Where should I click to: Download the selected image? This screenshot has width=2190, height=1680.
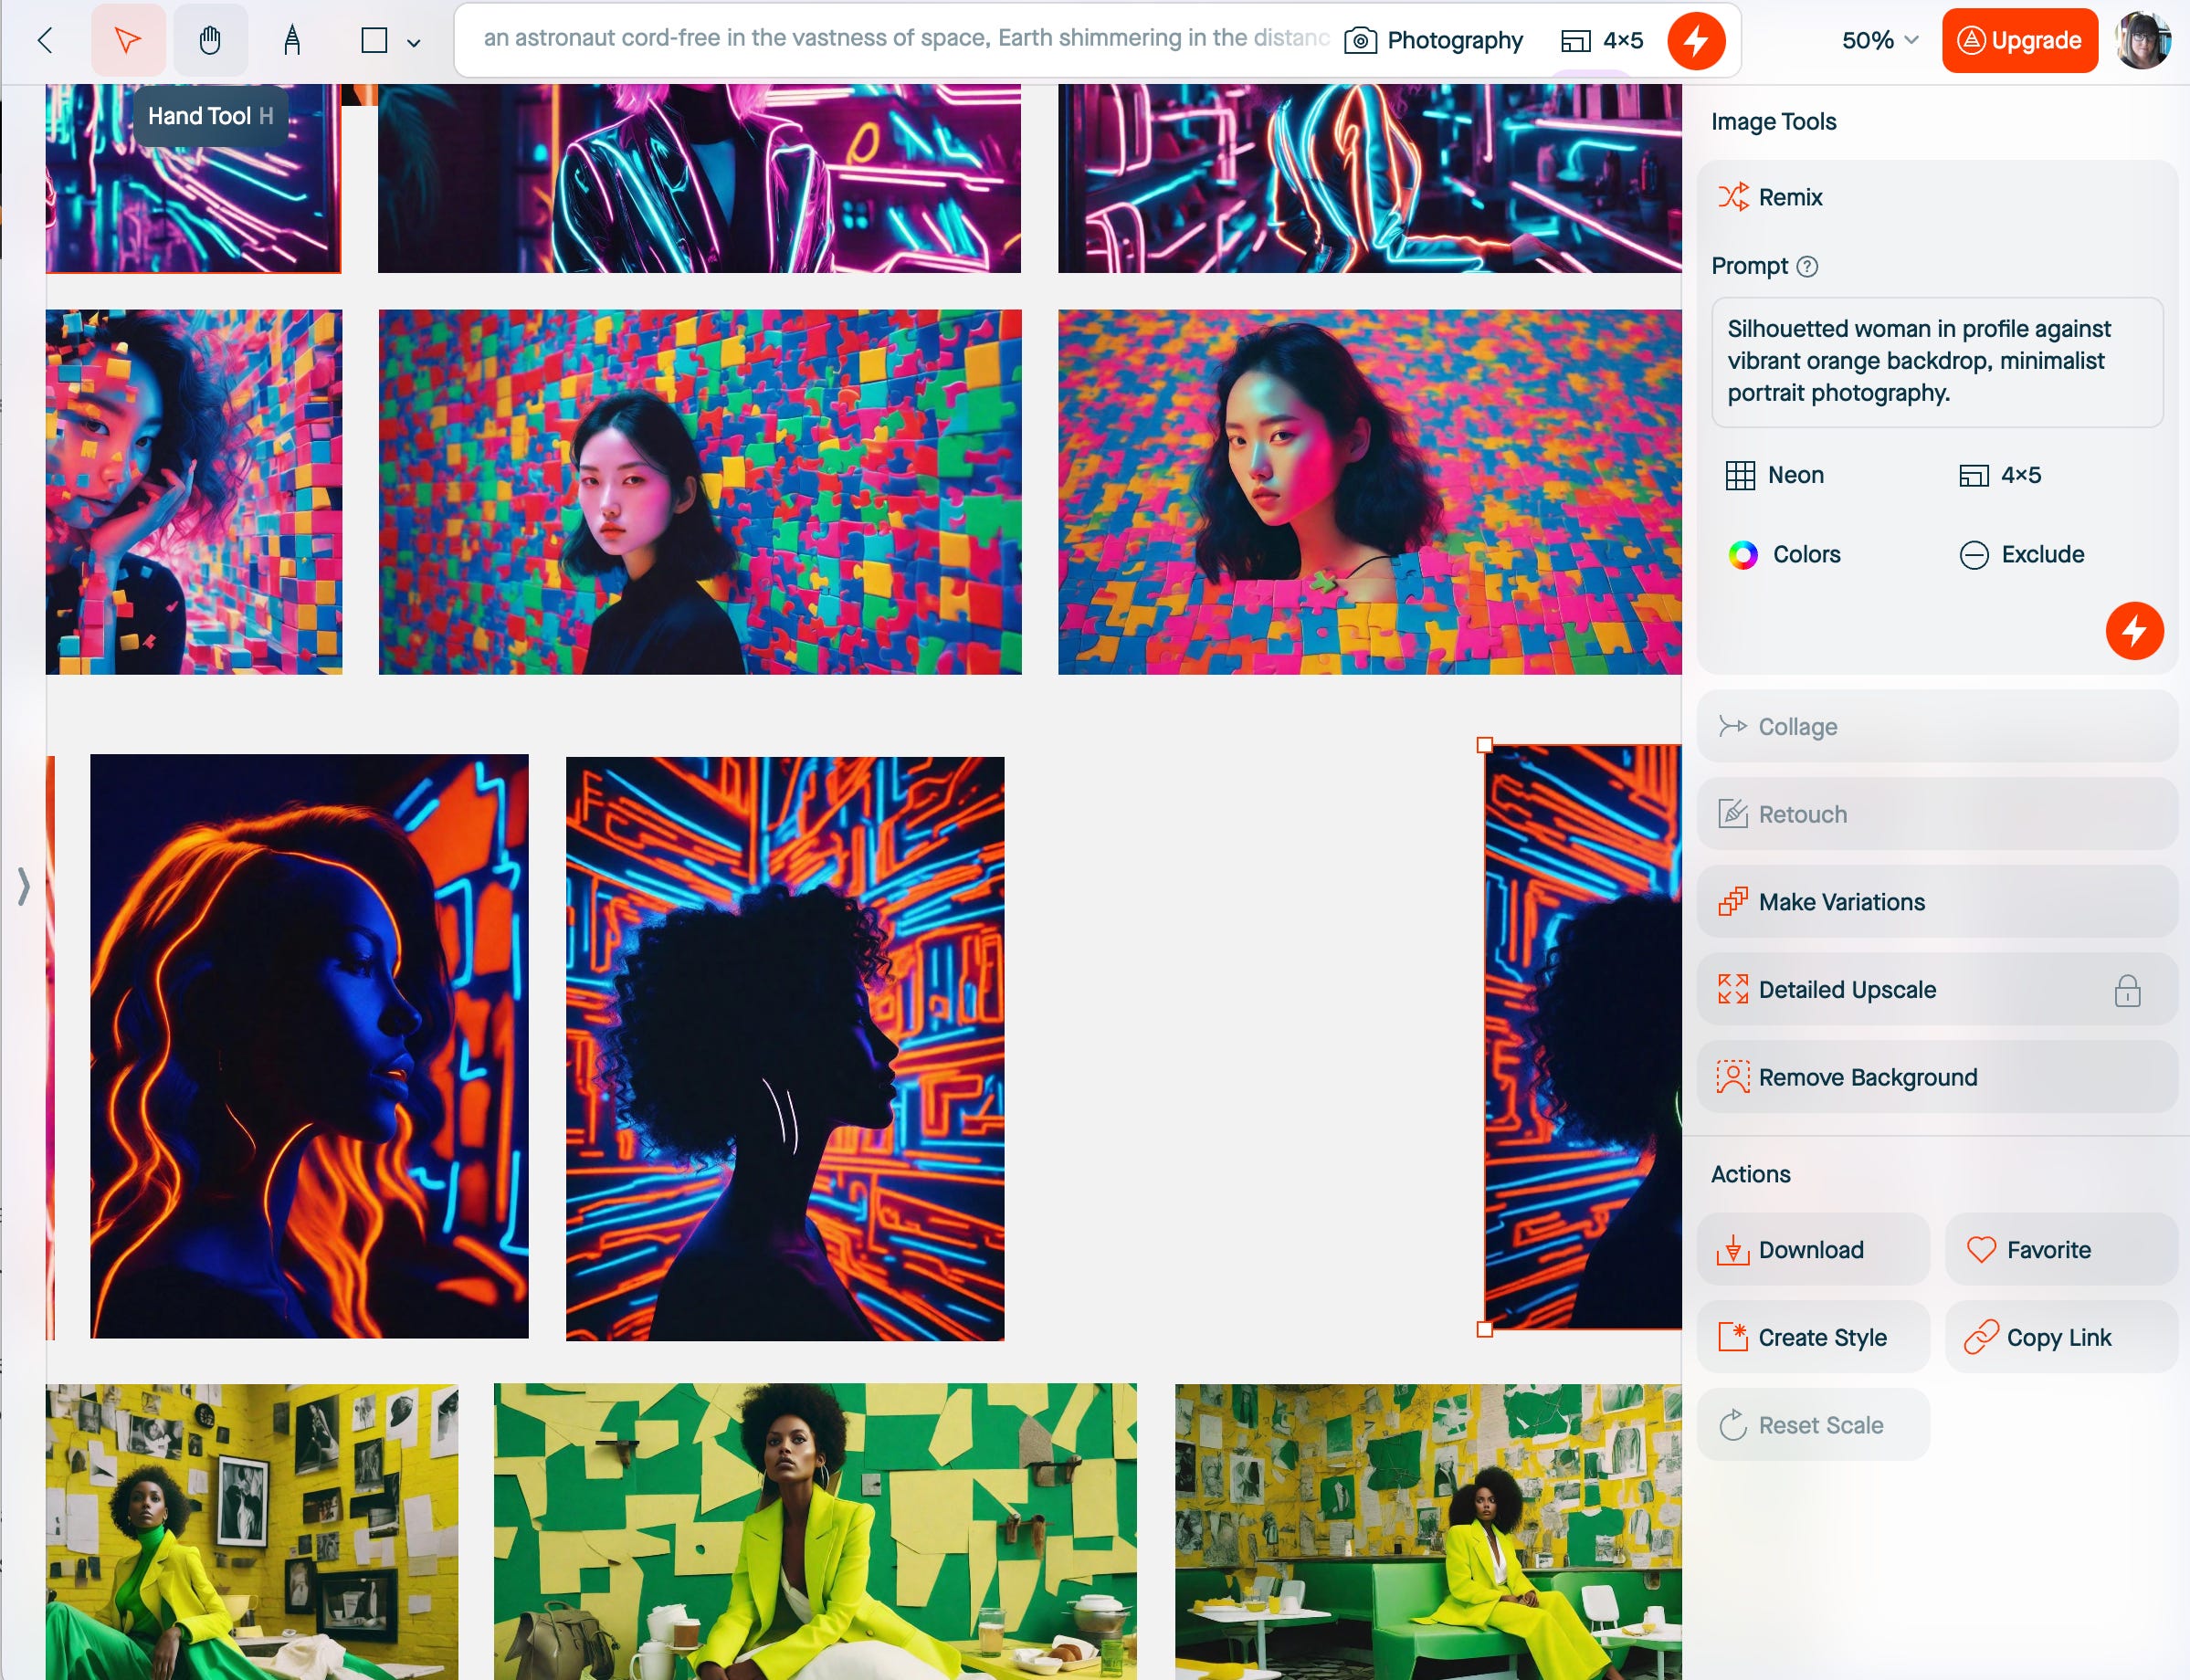coord(1812,1249)
